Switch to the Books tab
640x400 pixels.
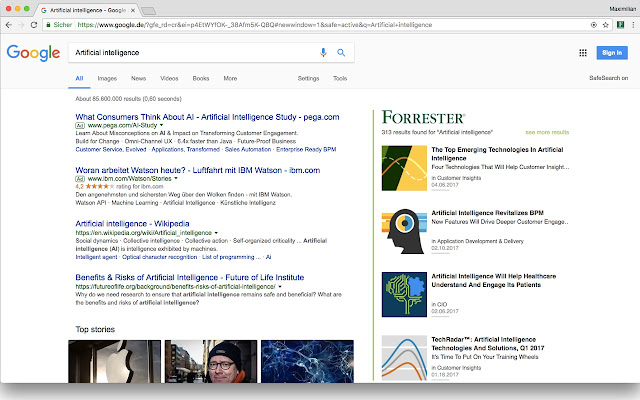point(201,78)
